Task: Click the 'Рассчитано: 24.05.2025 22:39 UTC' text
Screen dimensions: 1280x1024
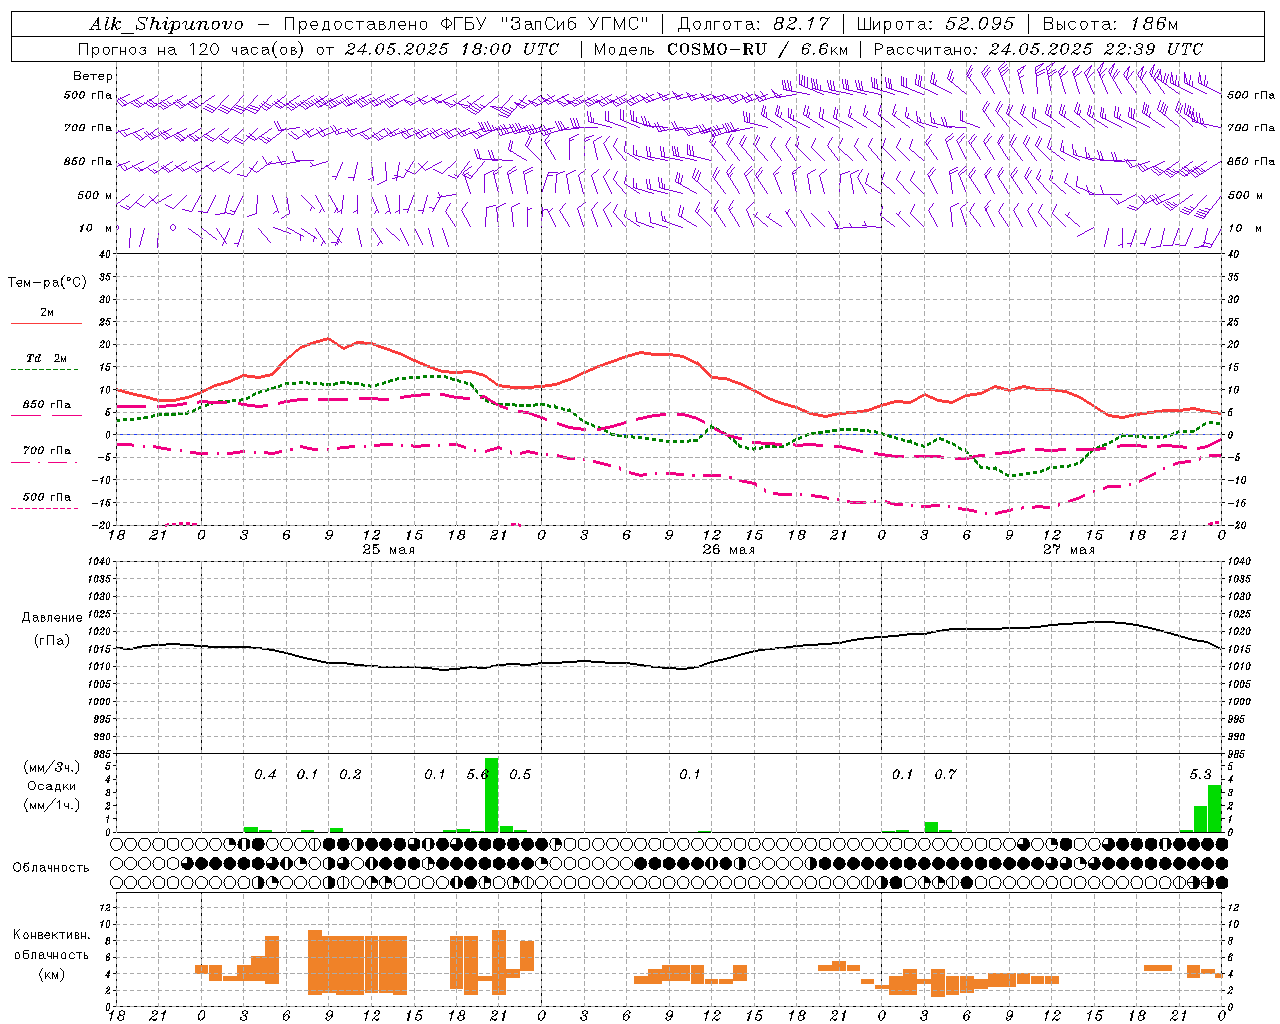Action: click(1038, 49)
